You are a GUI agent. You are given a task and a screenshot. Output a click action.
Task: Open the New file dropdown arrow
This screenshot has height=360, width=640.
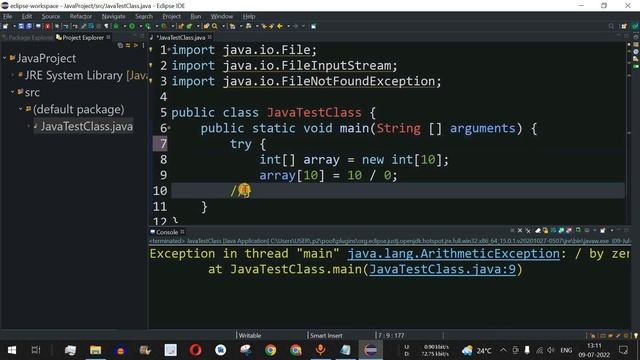(14, 26)
